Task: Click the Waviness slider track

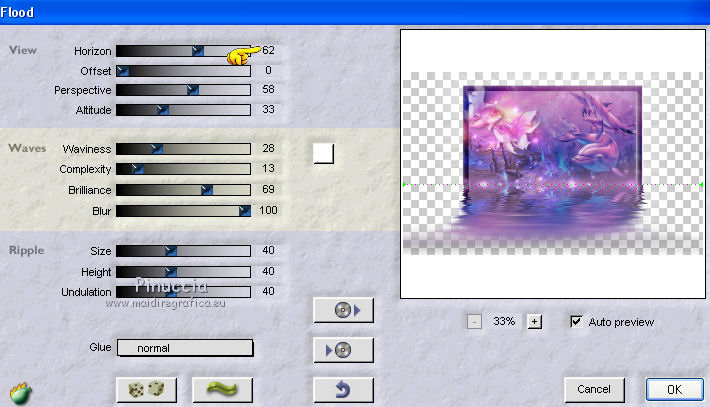Action: (183, 148)
